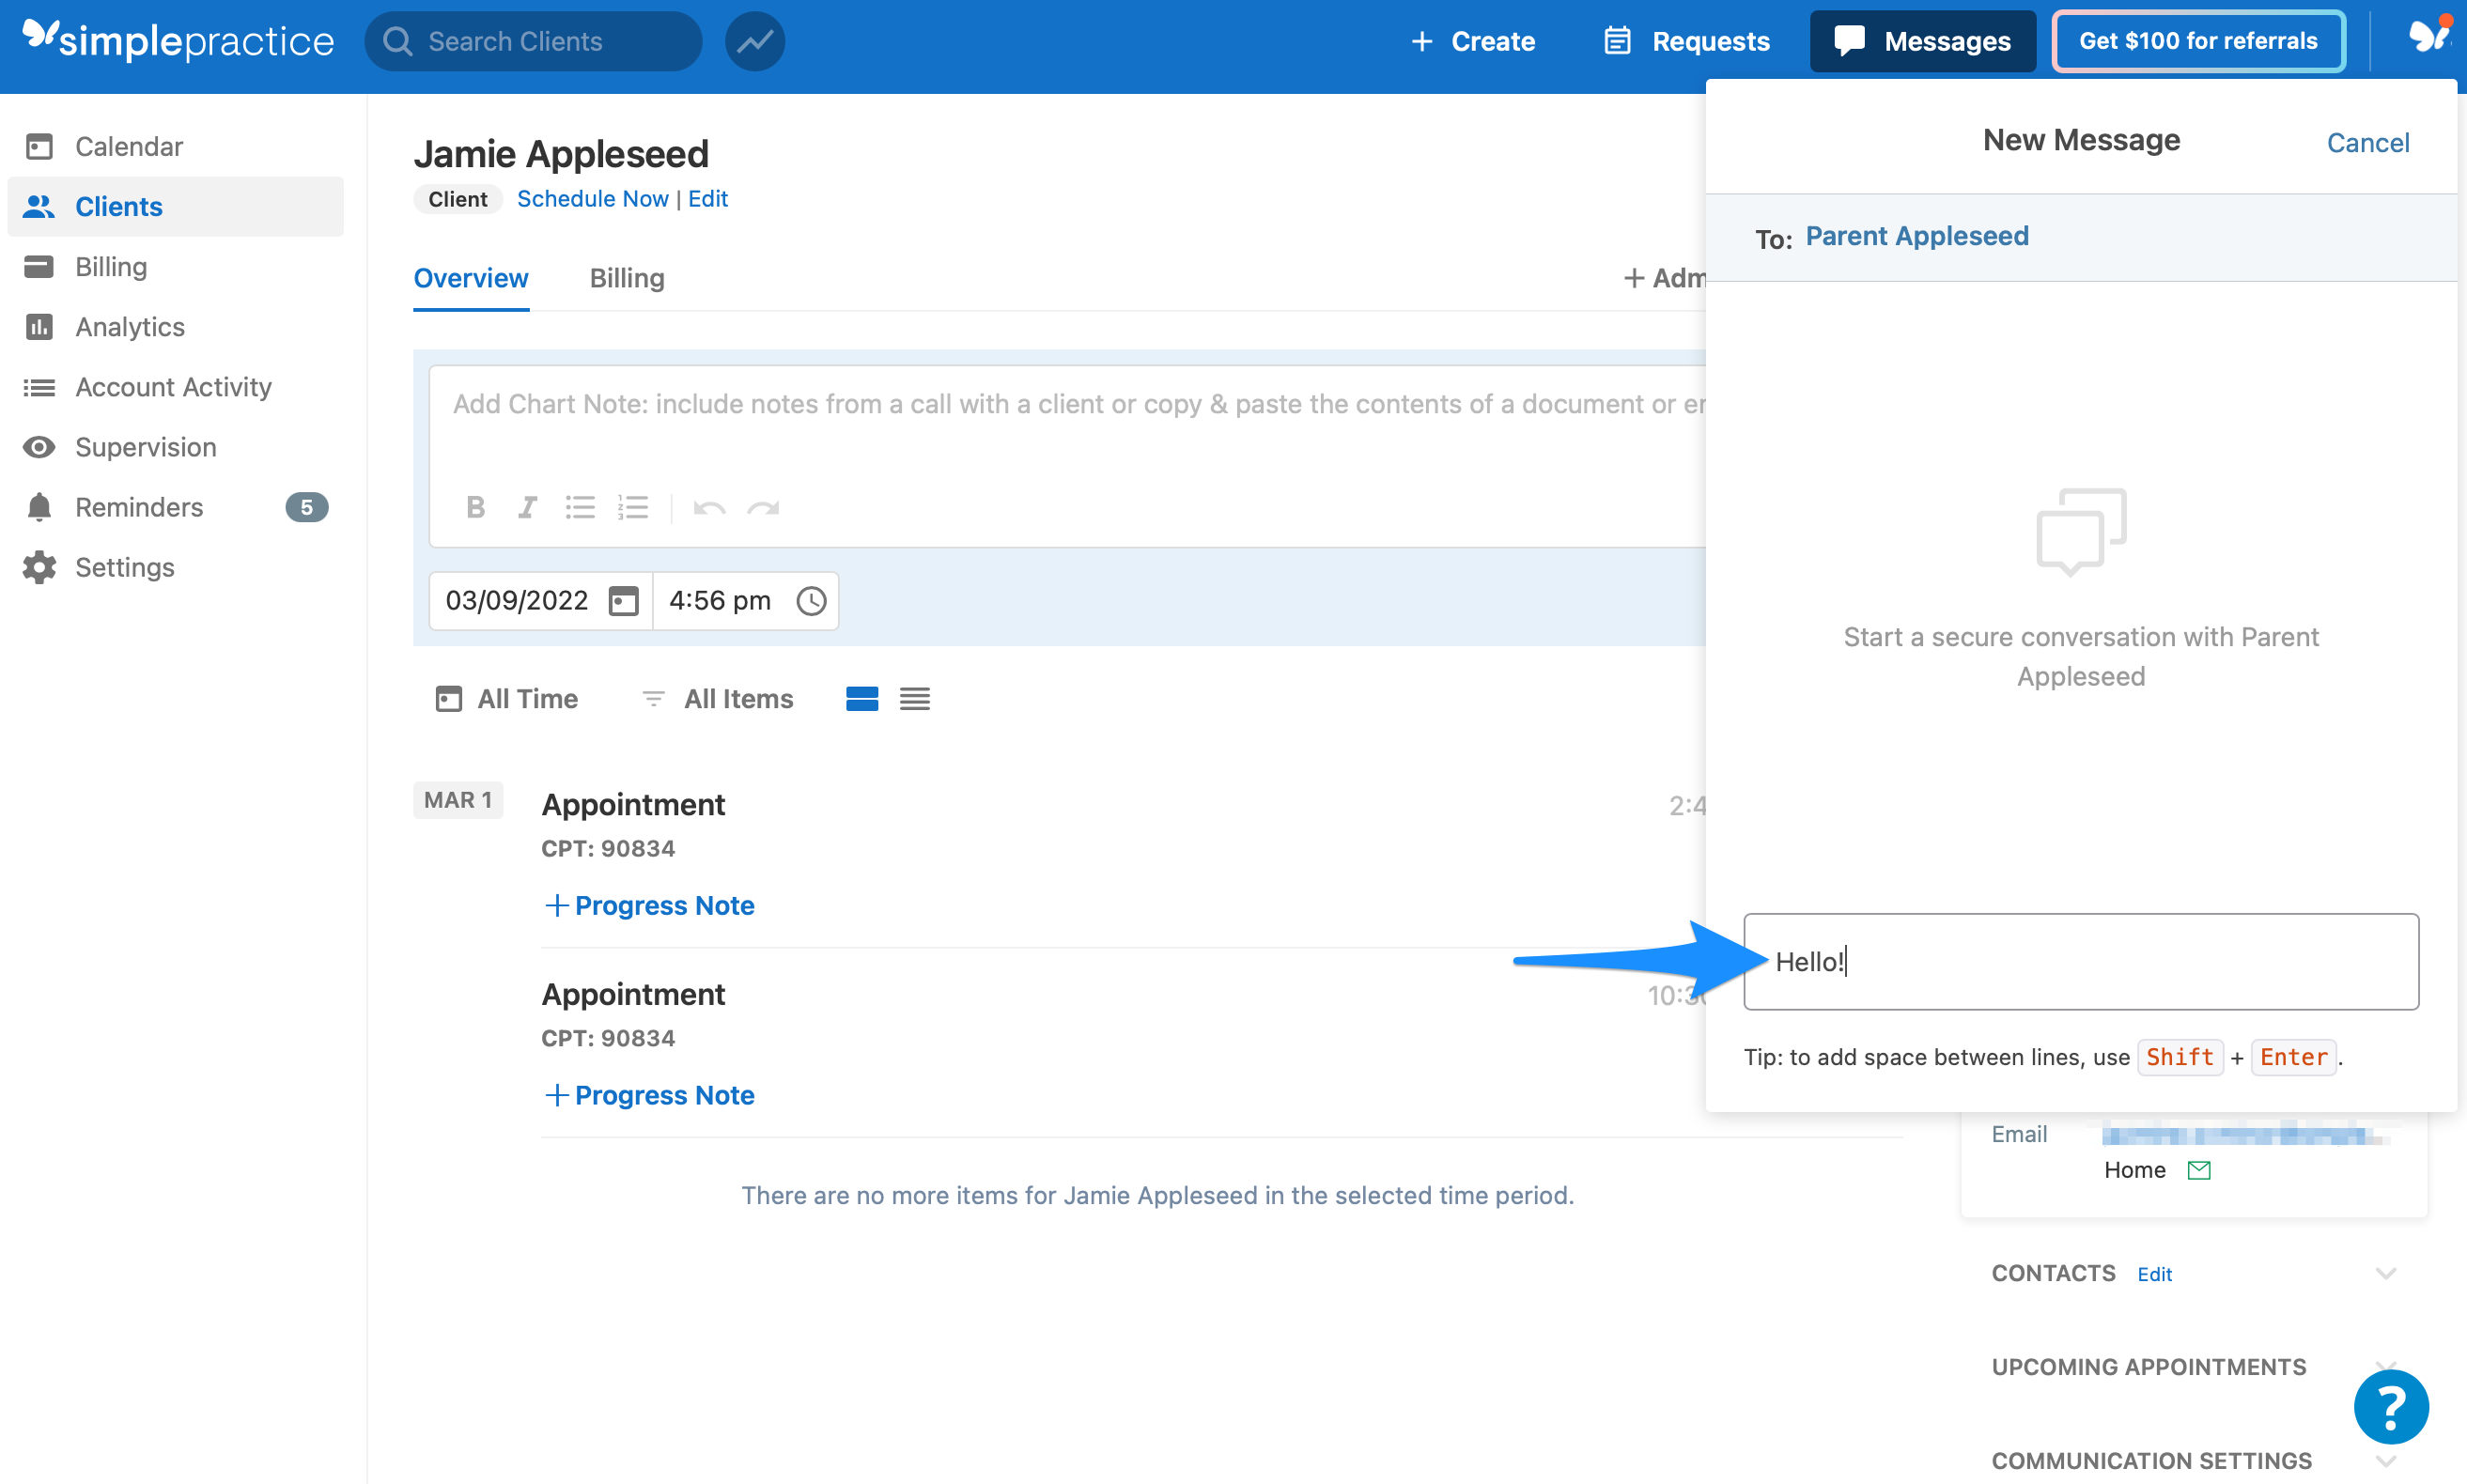Click the Clients people icon
The width and height of the screenshot is (2467, 1484).
click(x=39, y=206)
